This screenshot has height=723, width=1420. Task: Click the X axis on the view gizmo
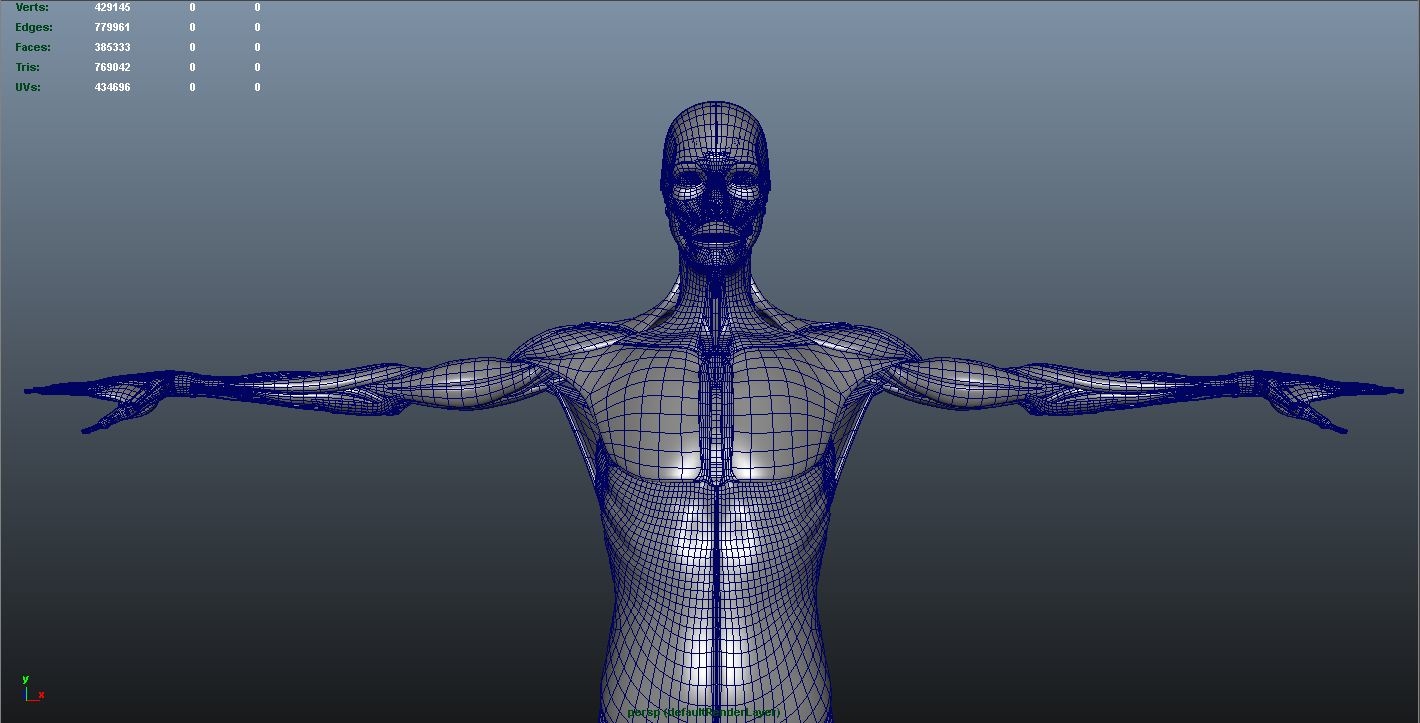41,693
